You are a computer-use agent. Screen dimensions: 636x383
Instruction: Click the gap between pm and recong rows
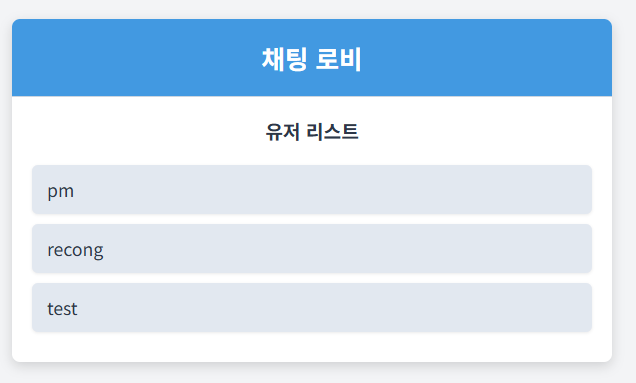coord(312,219)
